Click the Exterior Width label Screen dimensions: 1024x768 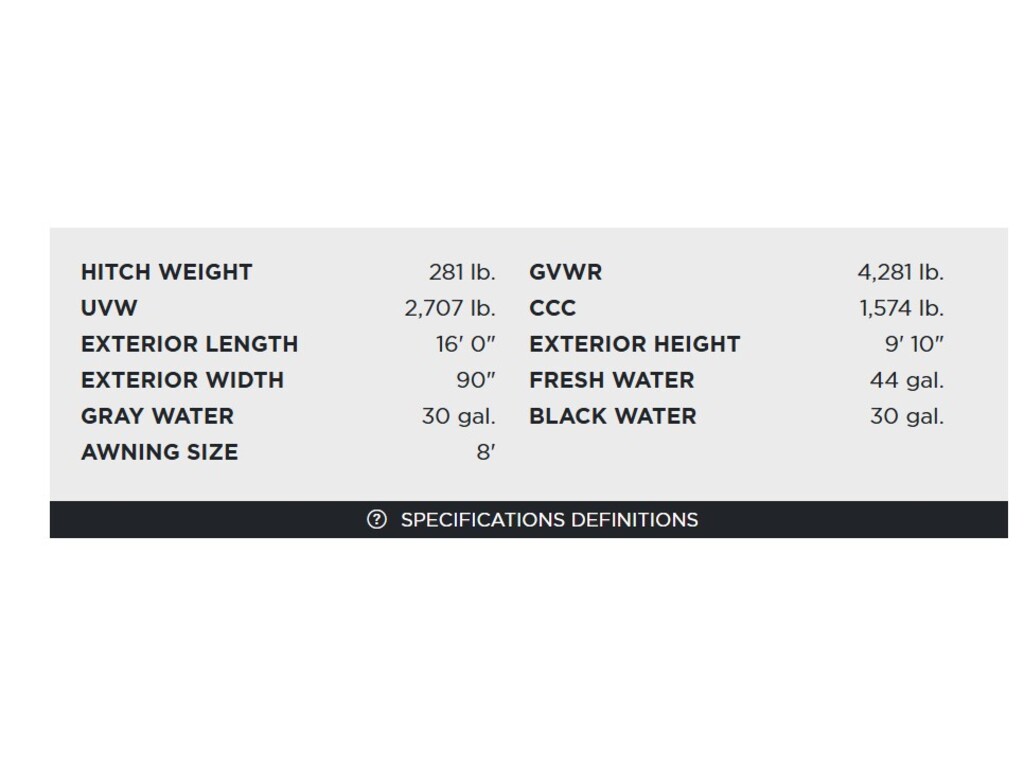tap(182, 380)
